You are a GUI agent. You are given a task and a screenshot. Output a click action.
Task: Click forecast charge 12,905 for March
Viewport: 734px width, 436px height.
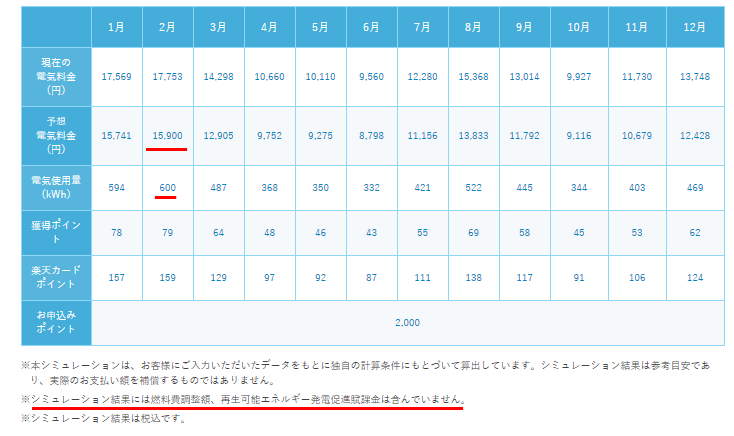(219, 136)
